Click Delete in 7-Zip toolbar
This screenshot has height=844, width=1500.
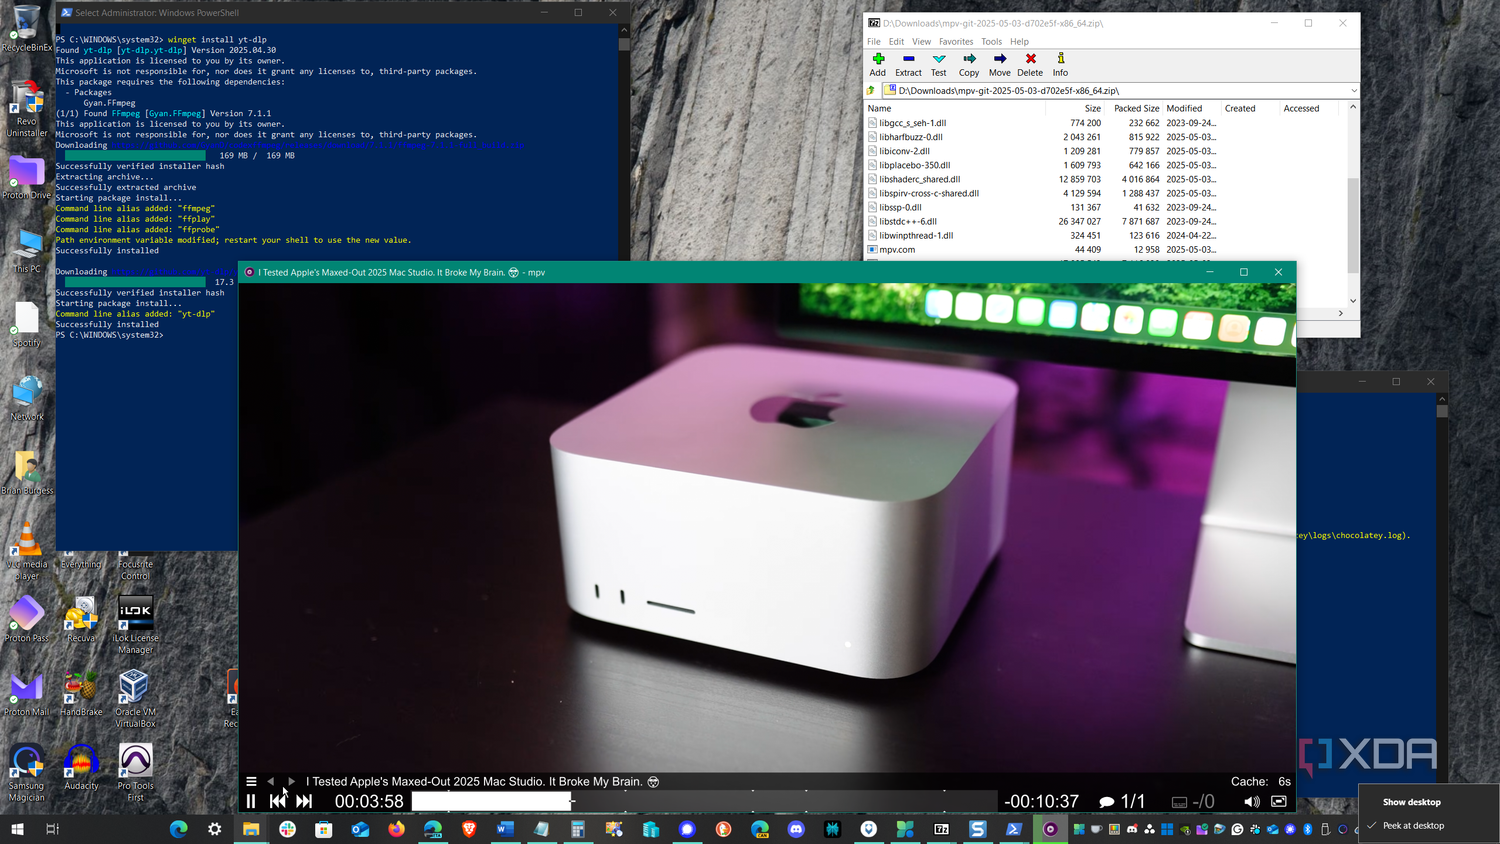pyautogui.click(x=1030, y=65)
